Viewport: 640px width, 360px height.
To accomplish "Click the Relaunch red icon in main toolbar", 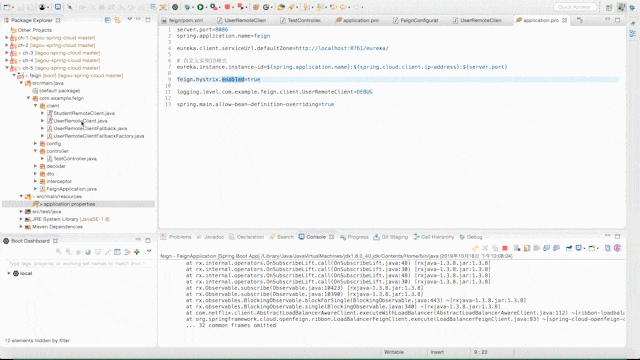I will tap(241, 7).
